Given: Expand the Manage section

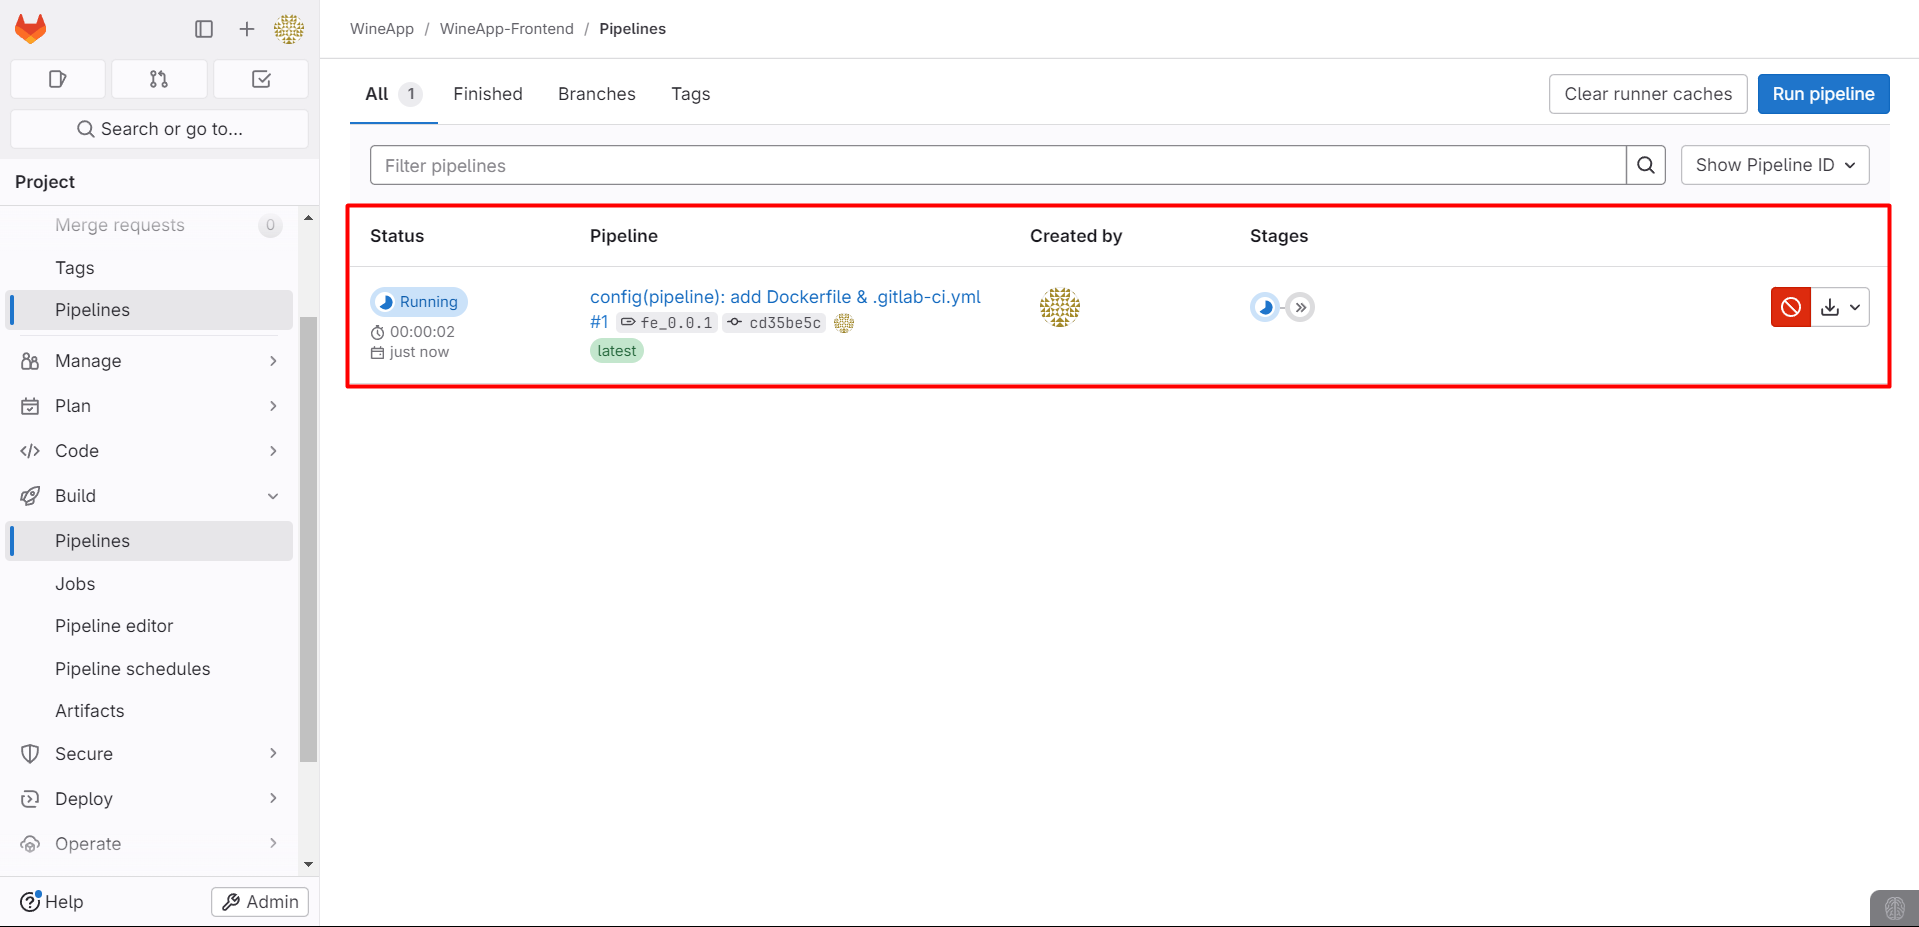Looking at the screenshot, I should [x=149, y=361].
